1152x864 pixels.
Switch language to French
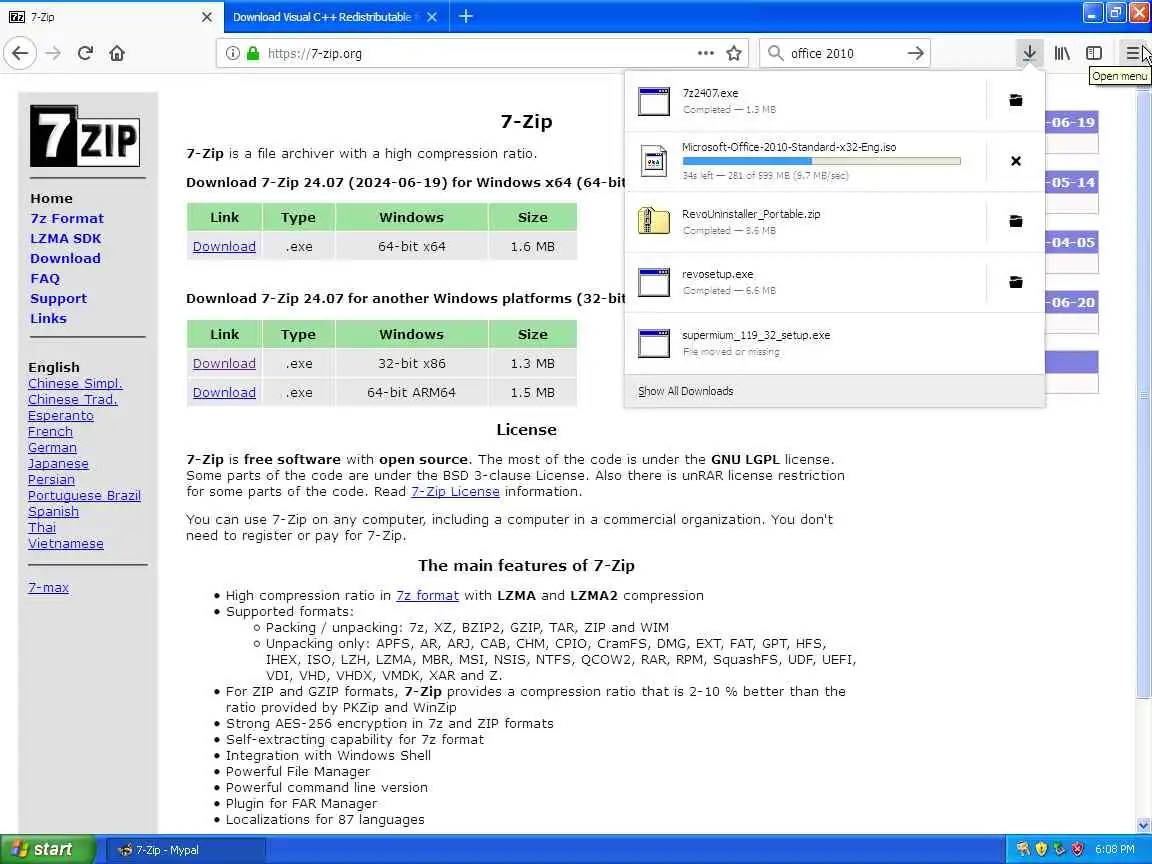point(50,432)
